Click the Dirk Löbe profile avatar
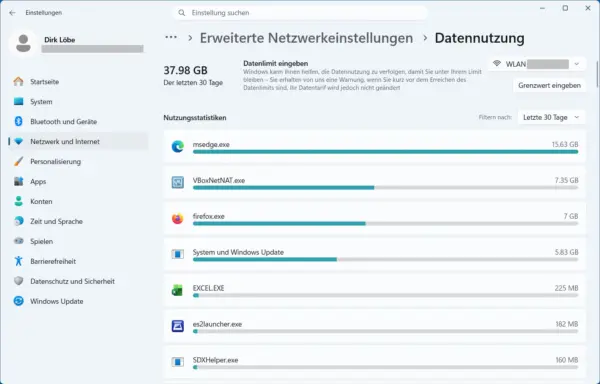 click(x=23, y=43)
